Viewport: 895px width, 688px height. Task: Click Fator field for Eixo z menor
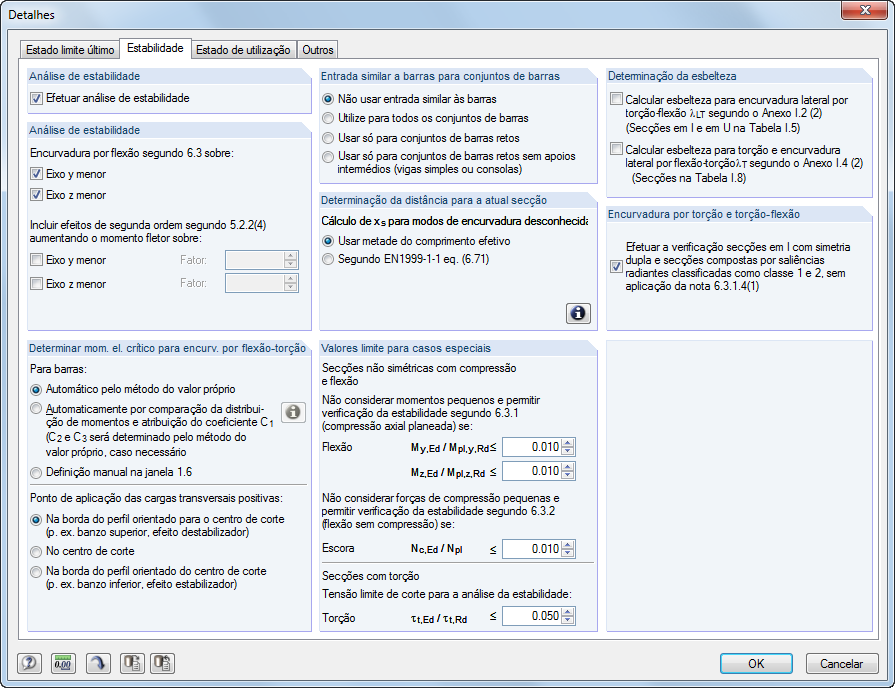click(x=255, y=283)
